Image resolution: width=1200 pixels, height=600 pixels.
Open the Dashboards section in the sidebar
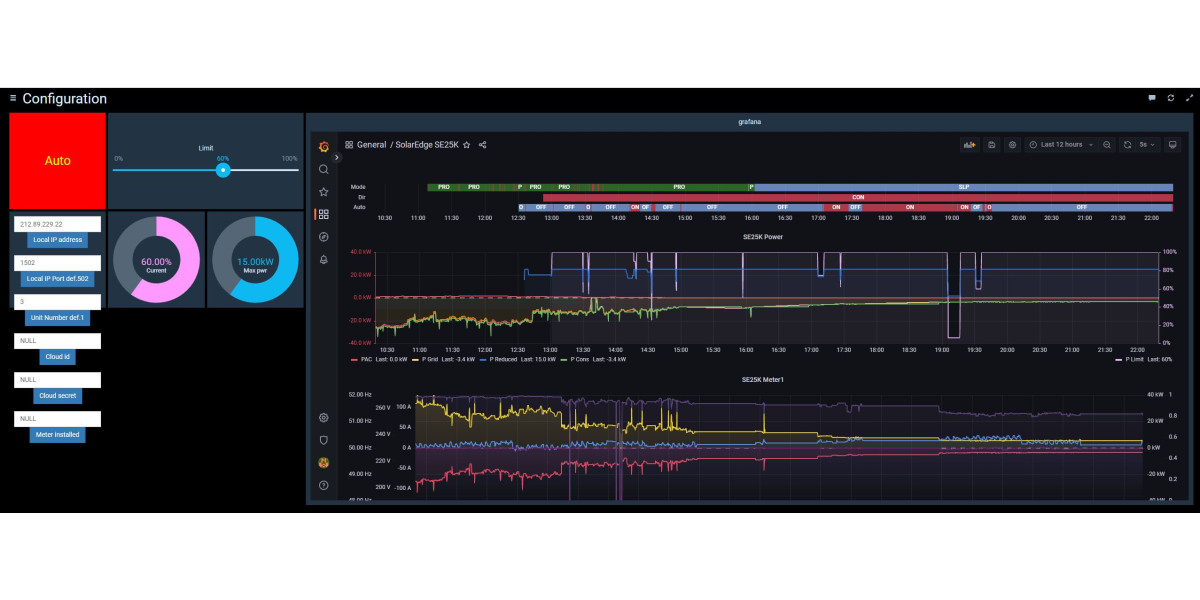324,214
